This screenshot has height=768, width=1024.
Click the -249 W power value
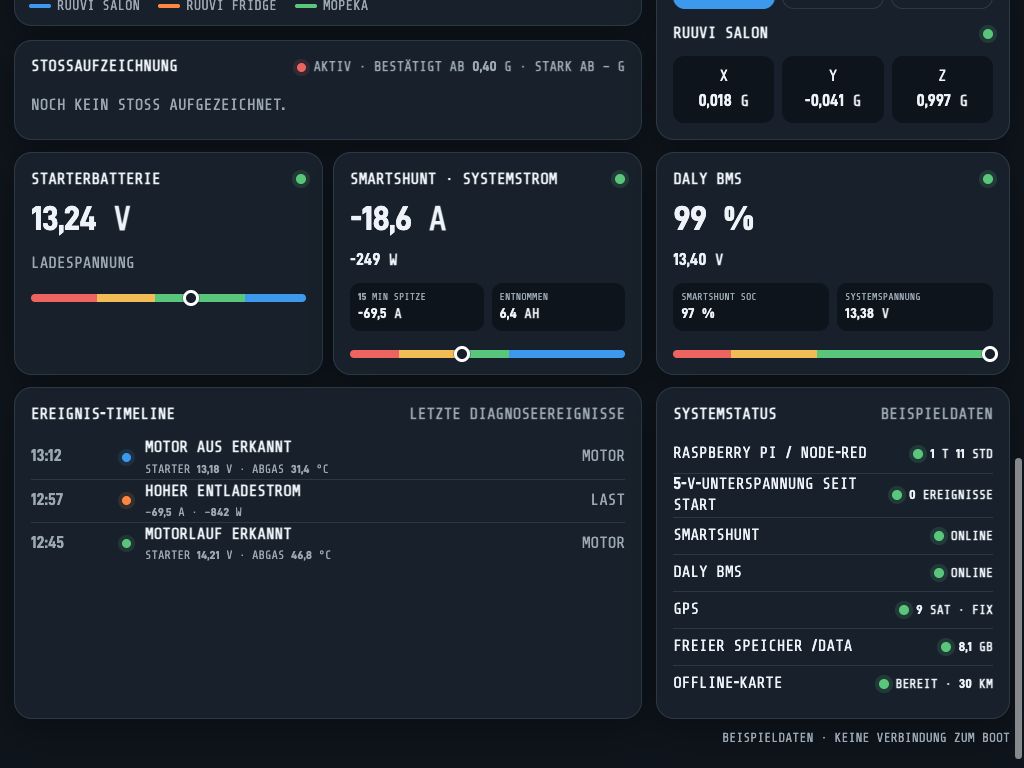tap(374, 260)
